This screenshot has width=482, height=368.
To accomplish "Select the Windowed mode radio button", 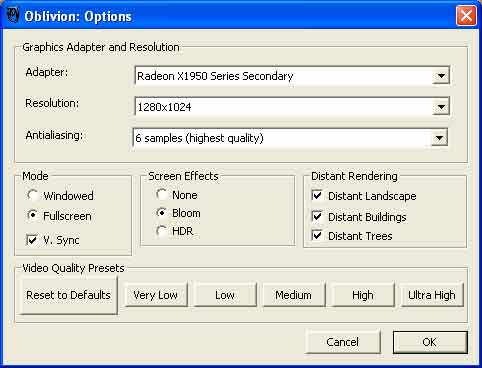I will (33, 195).
